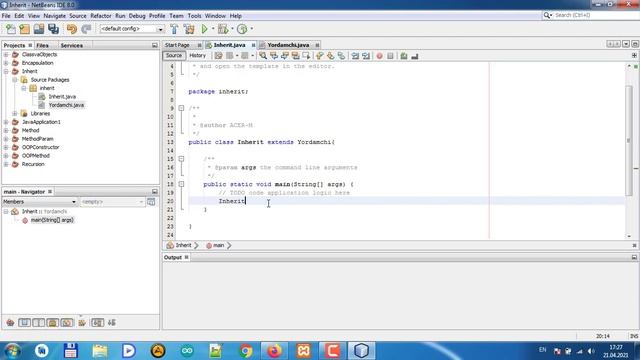
Task: Click Shift Line Left editor icon
Action: [355, 56]
